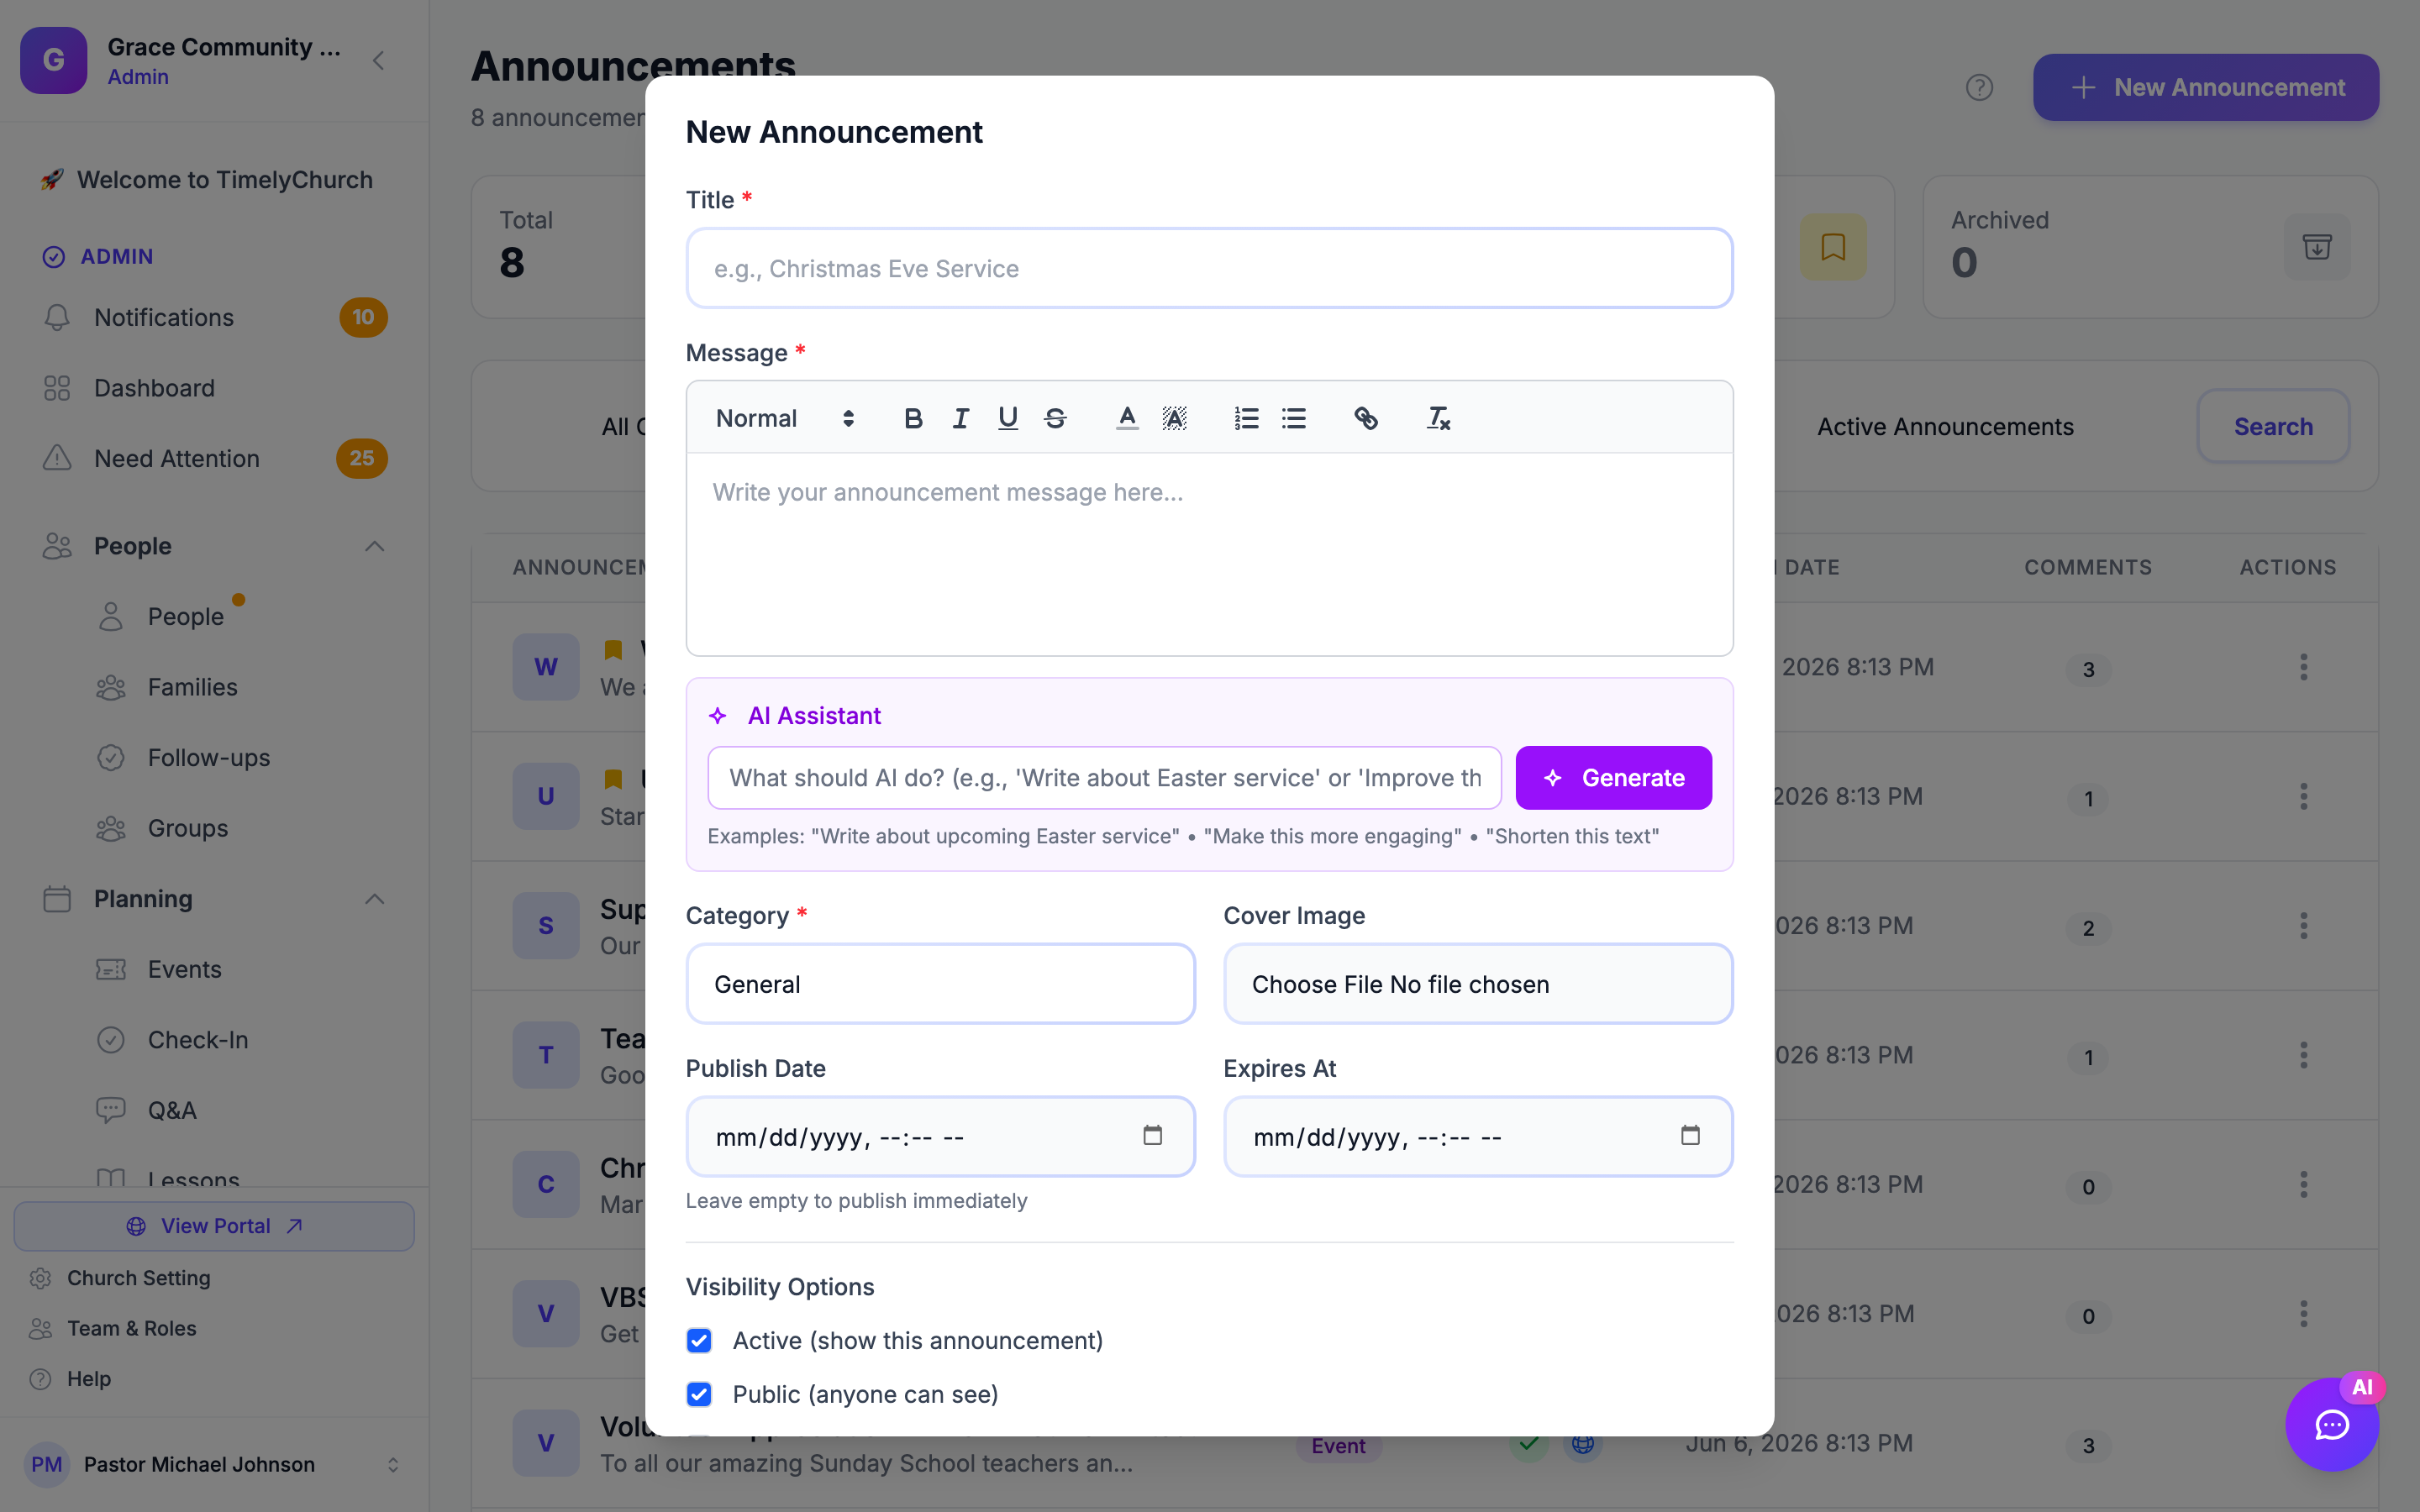Open actions menu for row with 3 comments at 8:13 PM top
The height and width of the screenshot is (1512, 2420).
(x=2303, y=667)
